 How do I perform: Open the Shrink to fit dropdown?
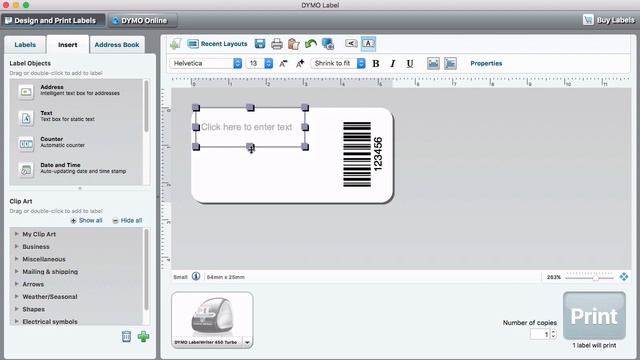tap(361, 63)
